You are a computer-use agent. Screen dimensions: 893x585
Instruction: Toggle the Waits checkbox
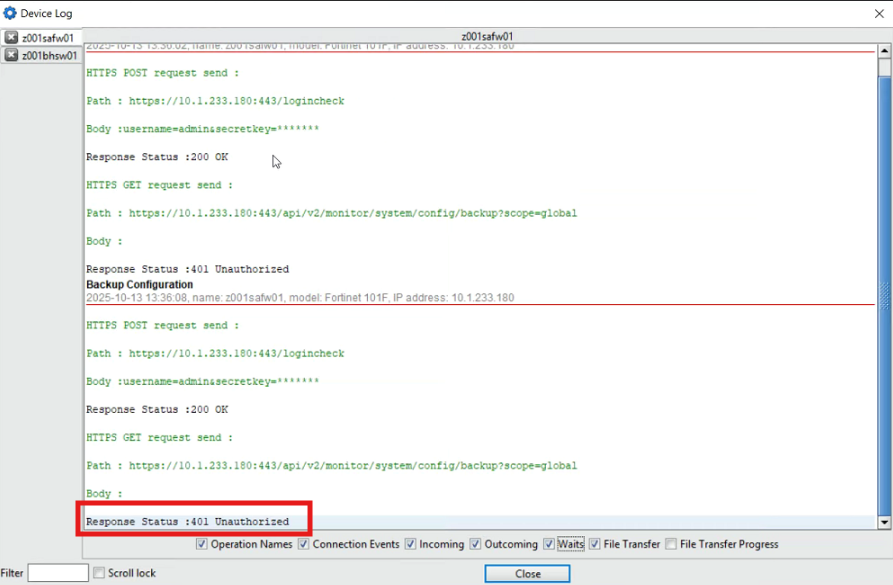tap(548, 544)
